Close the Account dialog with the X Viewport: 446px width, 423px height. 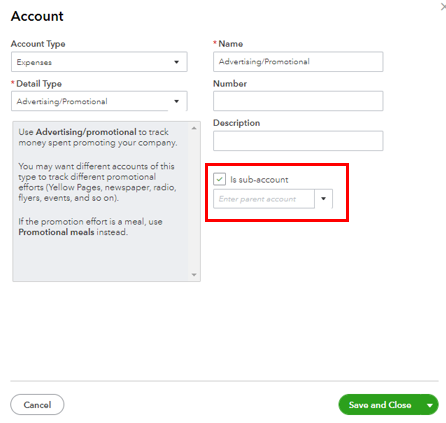click(443, 7)
